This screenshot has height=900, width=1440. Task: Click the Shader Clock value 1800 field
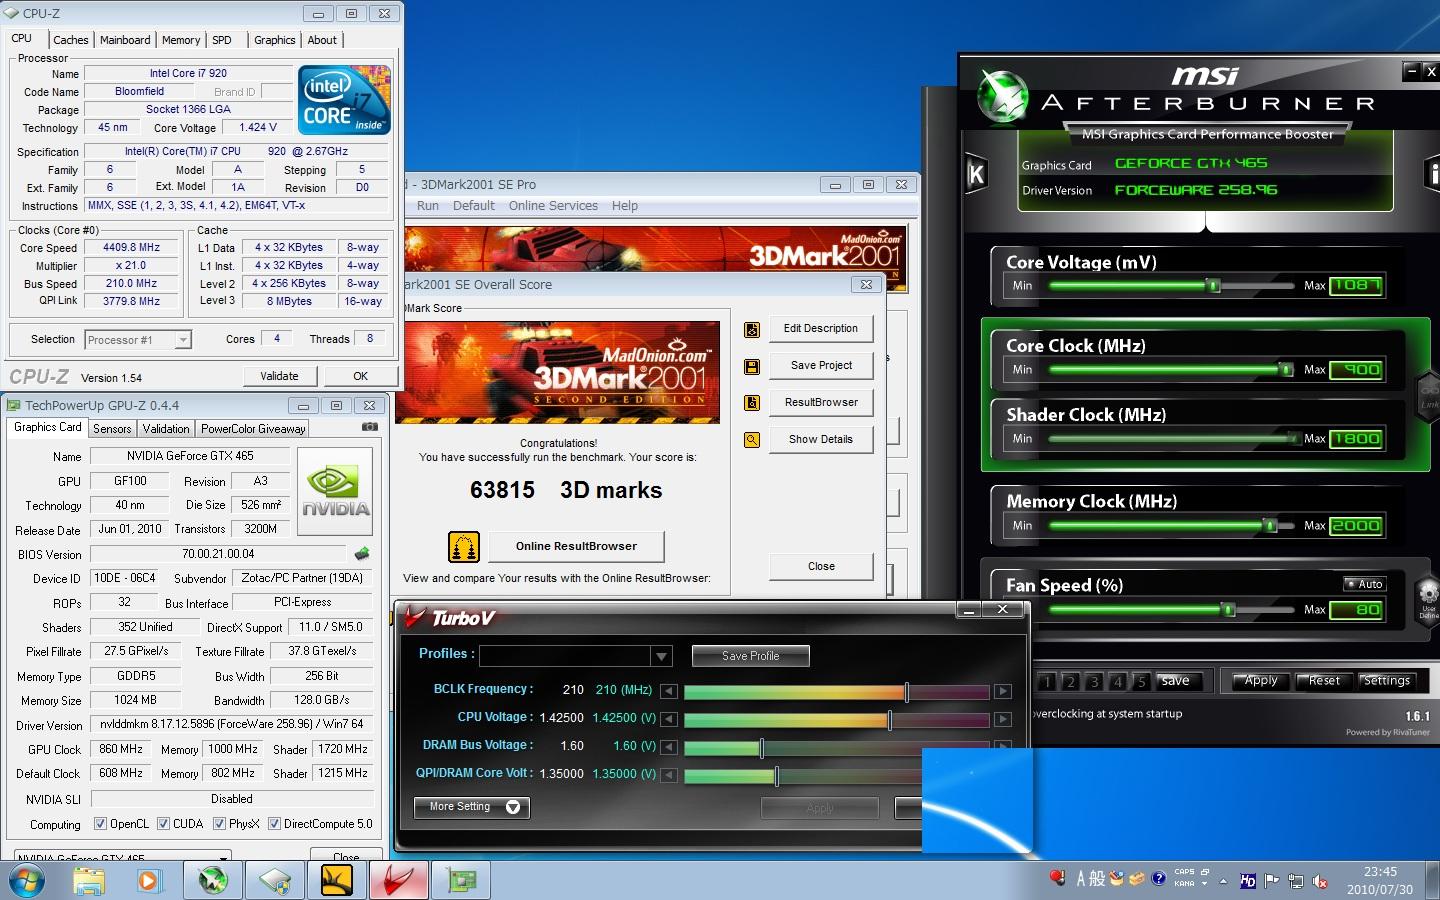(1356, 439)
